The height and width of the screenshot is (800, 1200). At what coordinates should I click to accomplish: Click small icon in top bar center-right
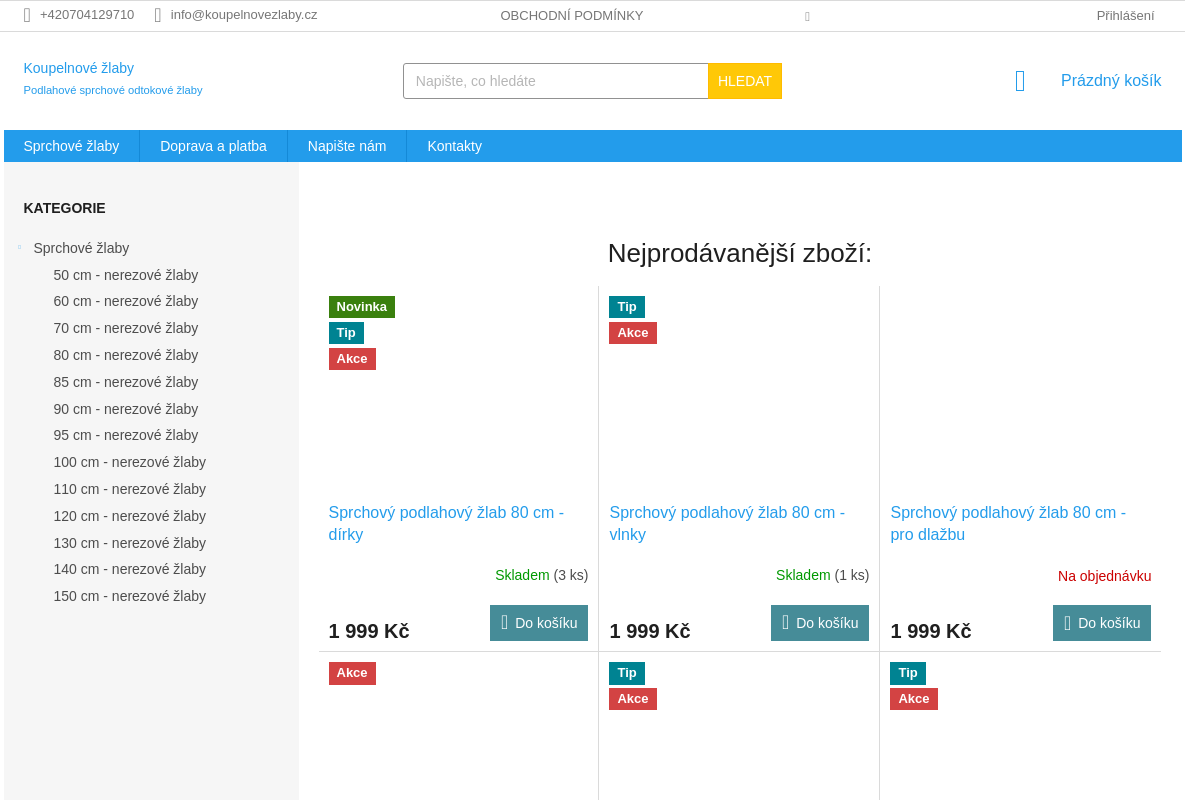(x=807, y=16)
